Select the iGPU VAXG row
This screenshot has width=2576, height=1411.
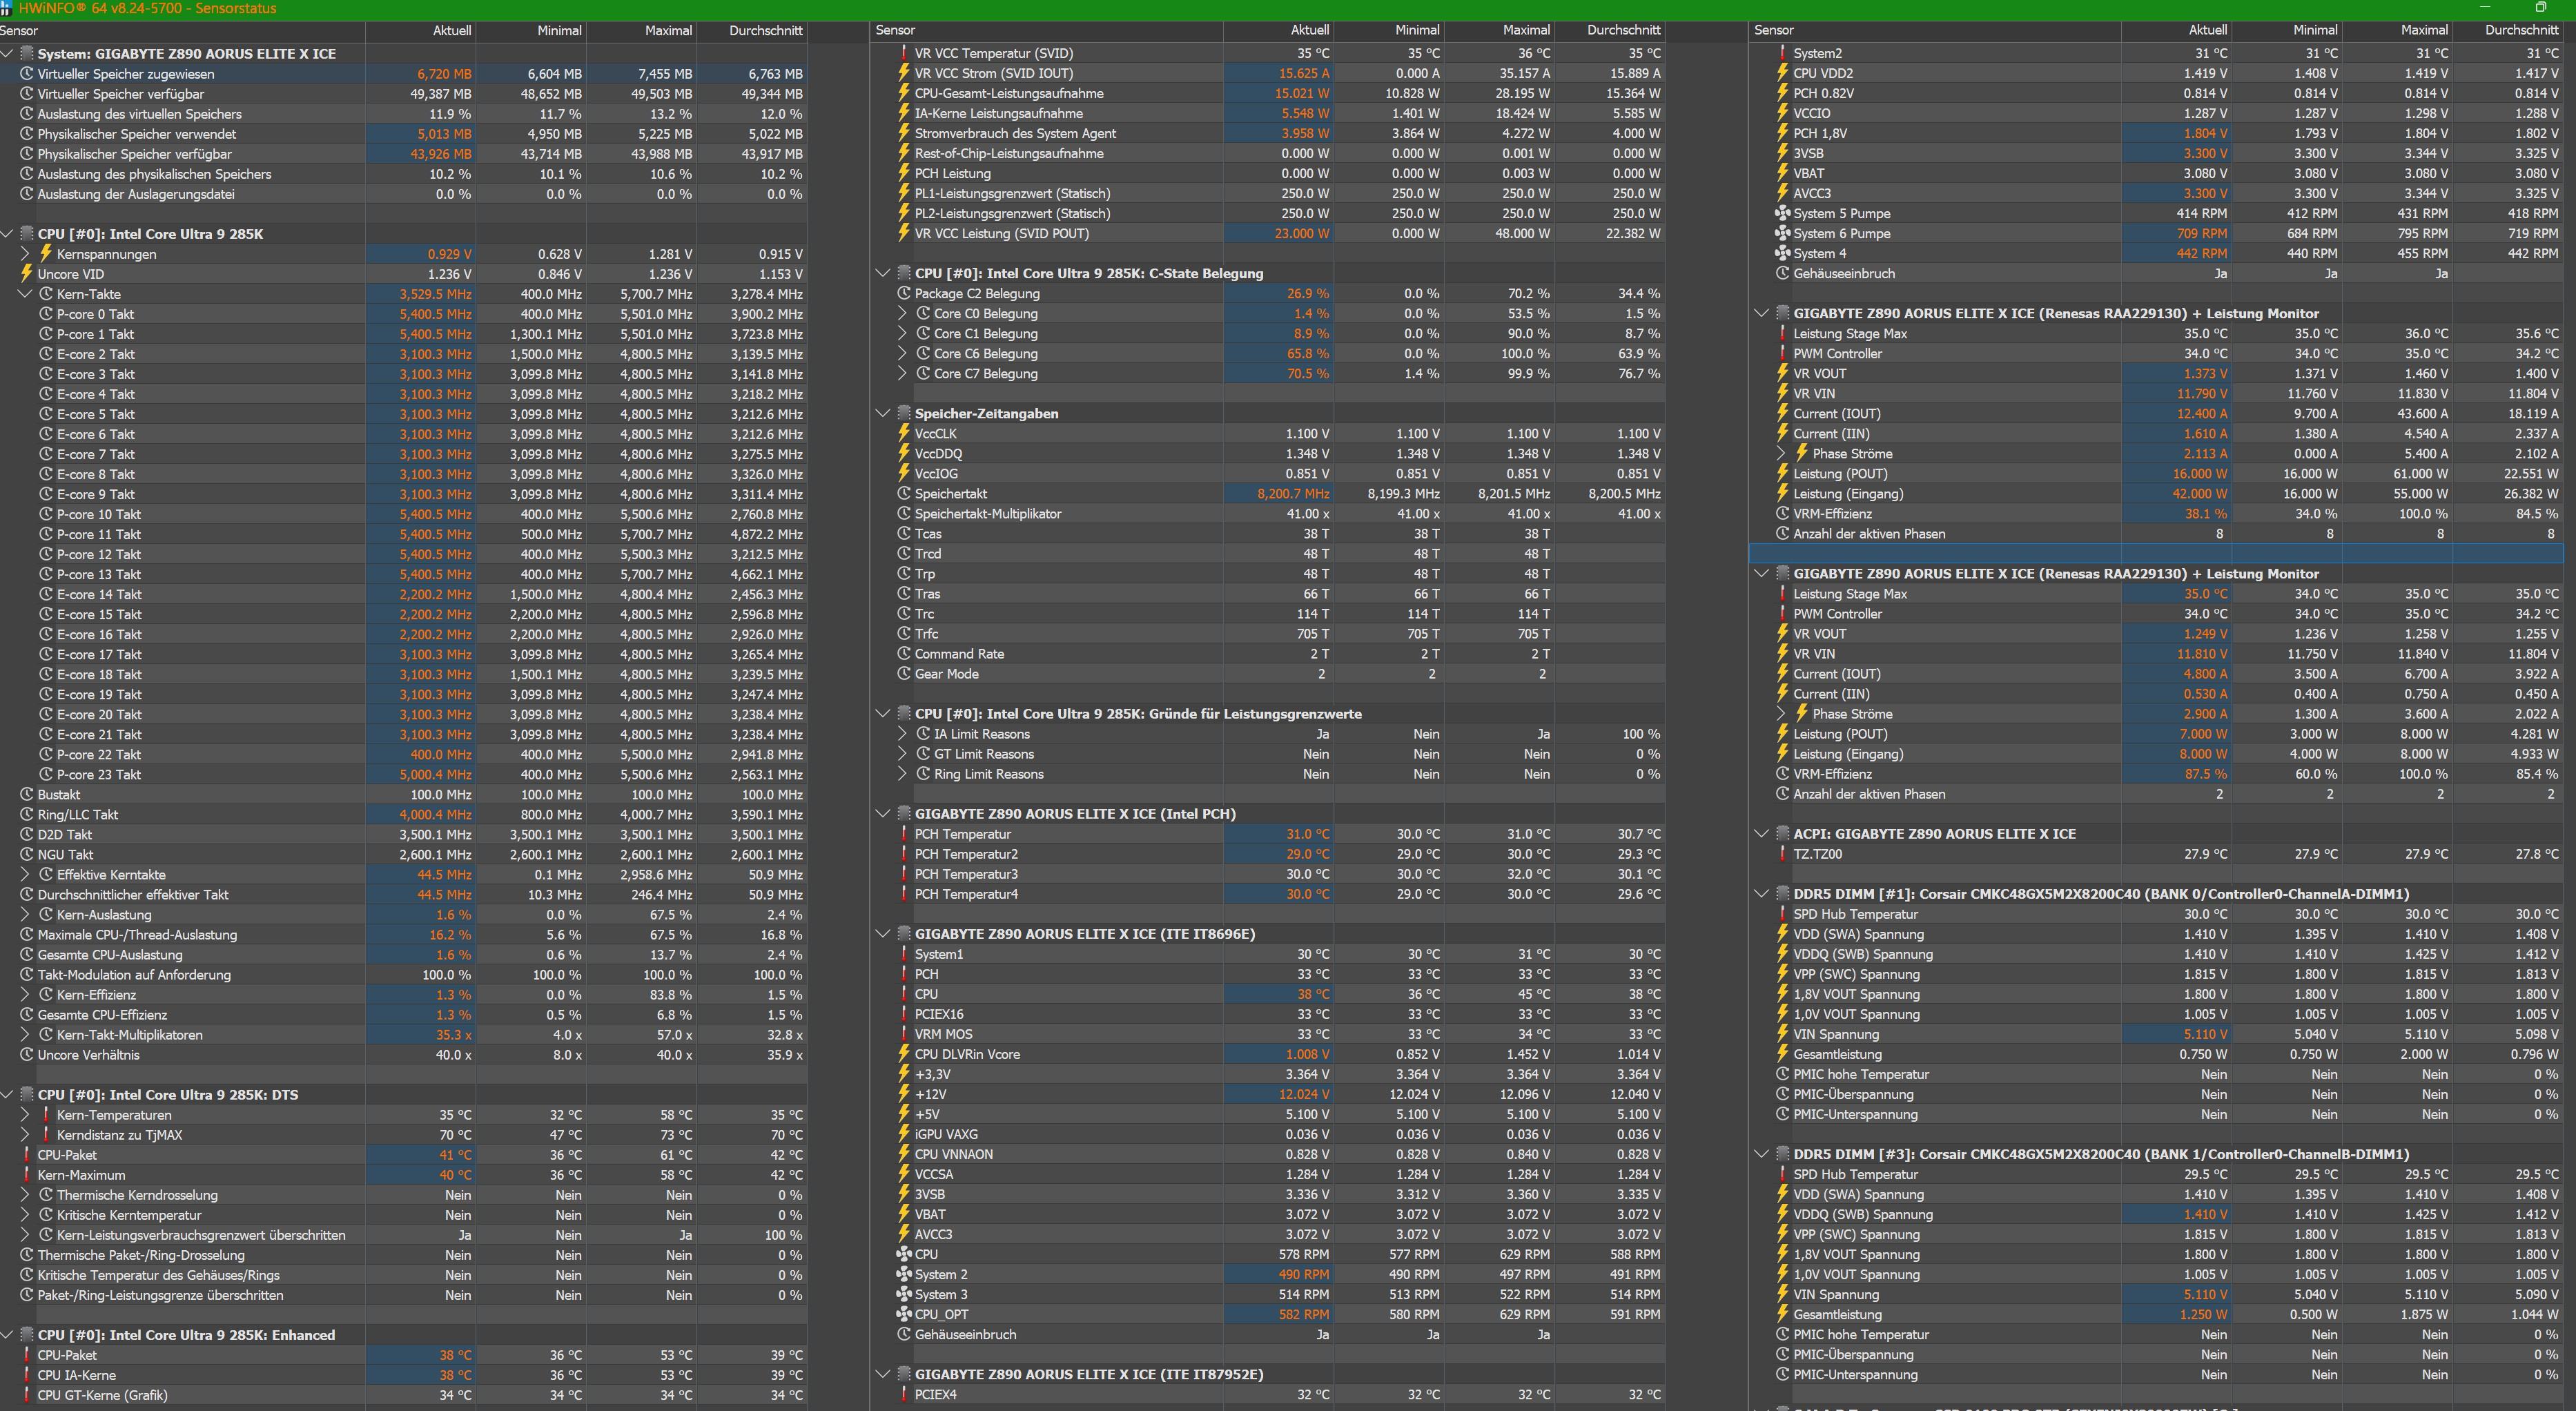1268,1134
